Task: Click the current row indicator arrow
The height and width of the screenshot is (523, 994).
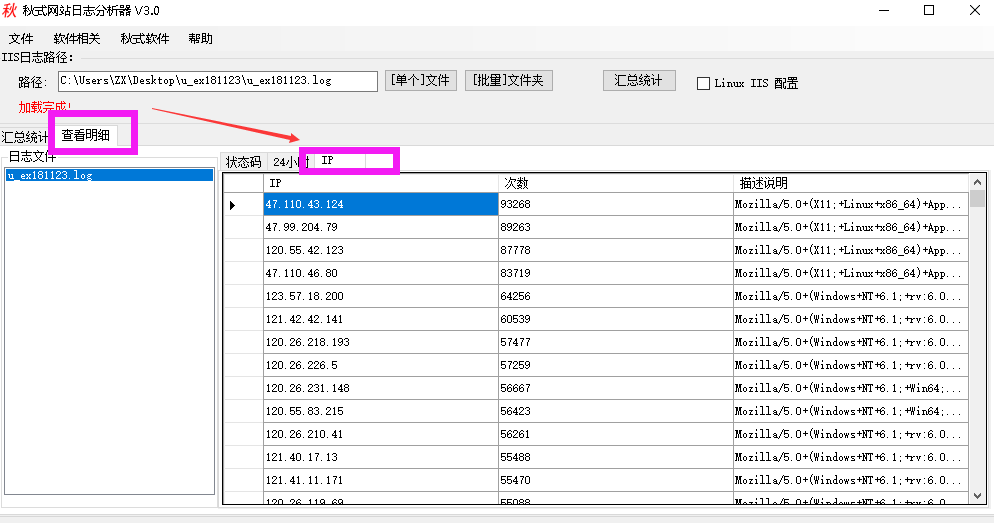Action: 233,205
